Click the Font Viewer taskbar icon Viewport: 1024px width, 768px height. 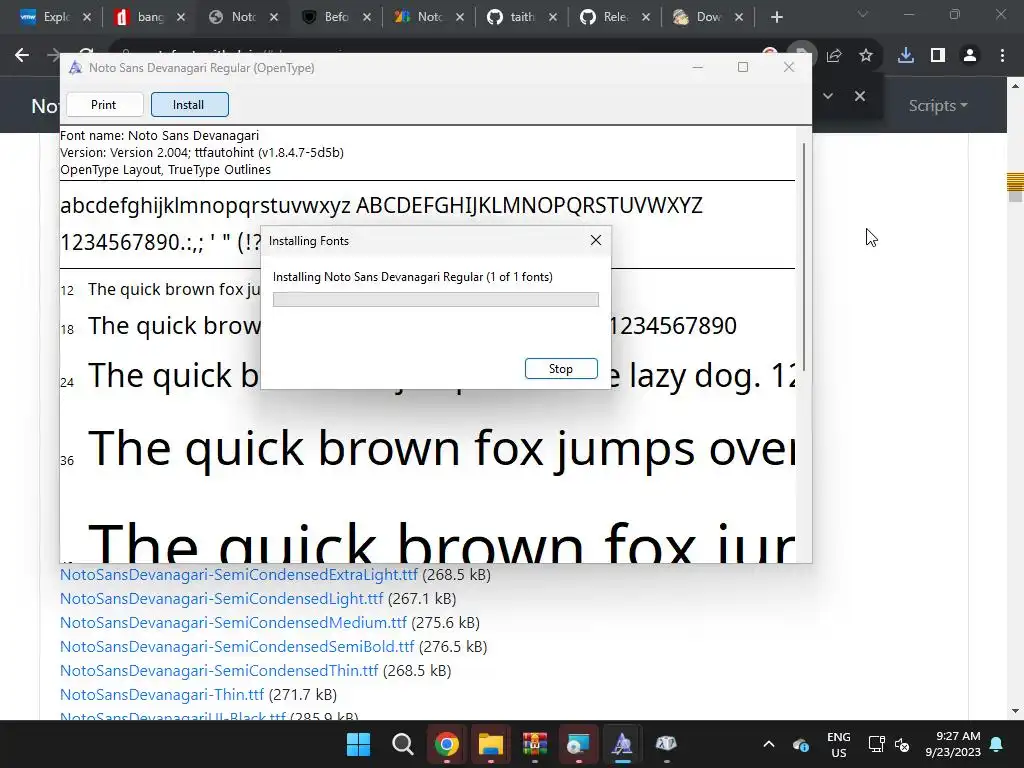coord(622,744)
